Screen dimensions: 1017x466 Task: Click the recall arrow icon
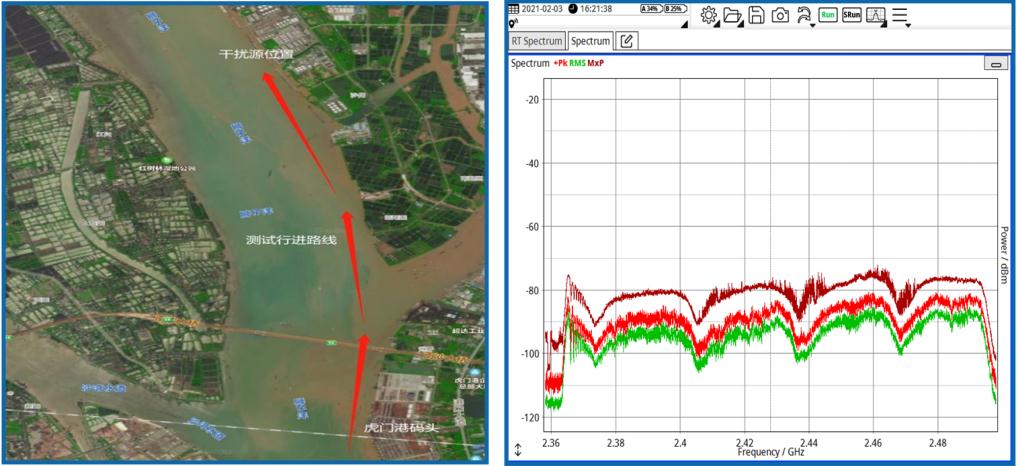803,15
